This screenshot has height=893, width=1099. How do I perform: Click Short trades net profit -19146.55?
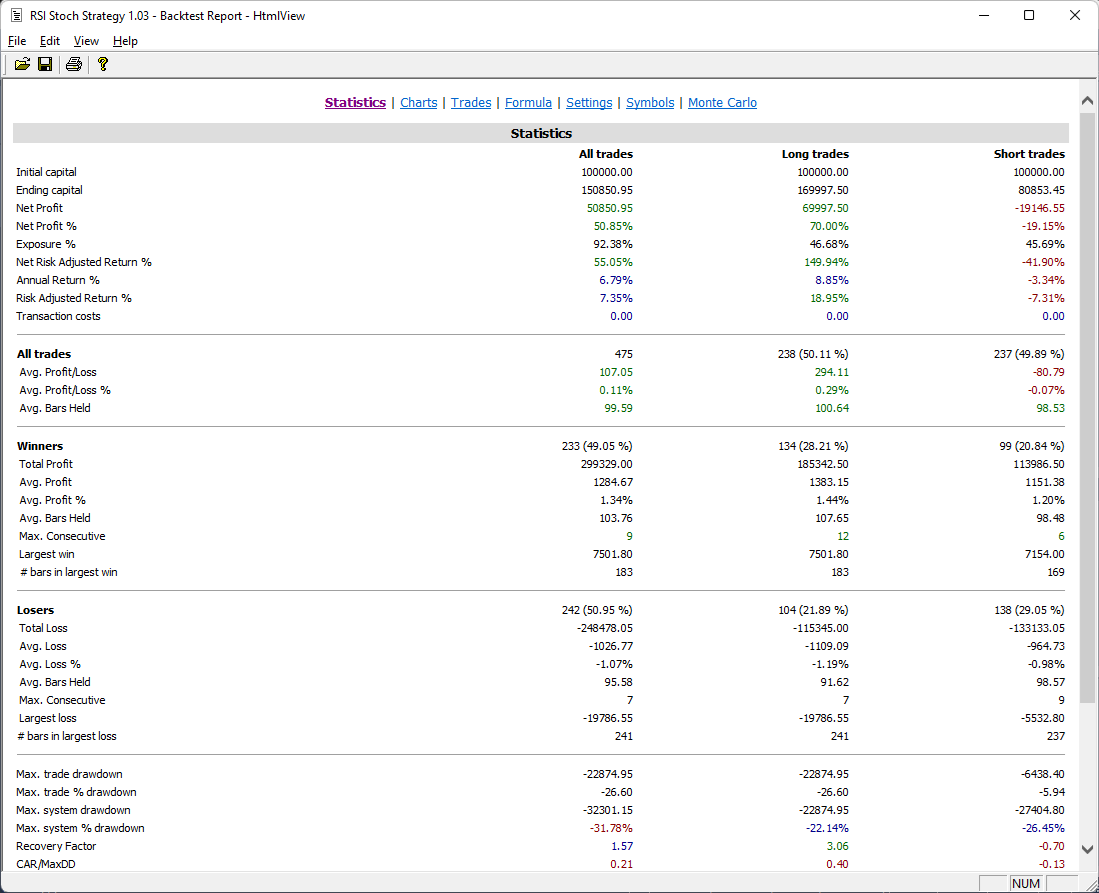pos(1039,208)
